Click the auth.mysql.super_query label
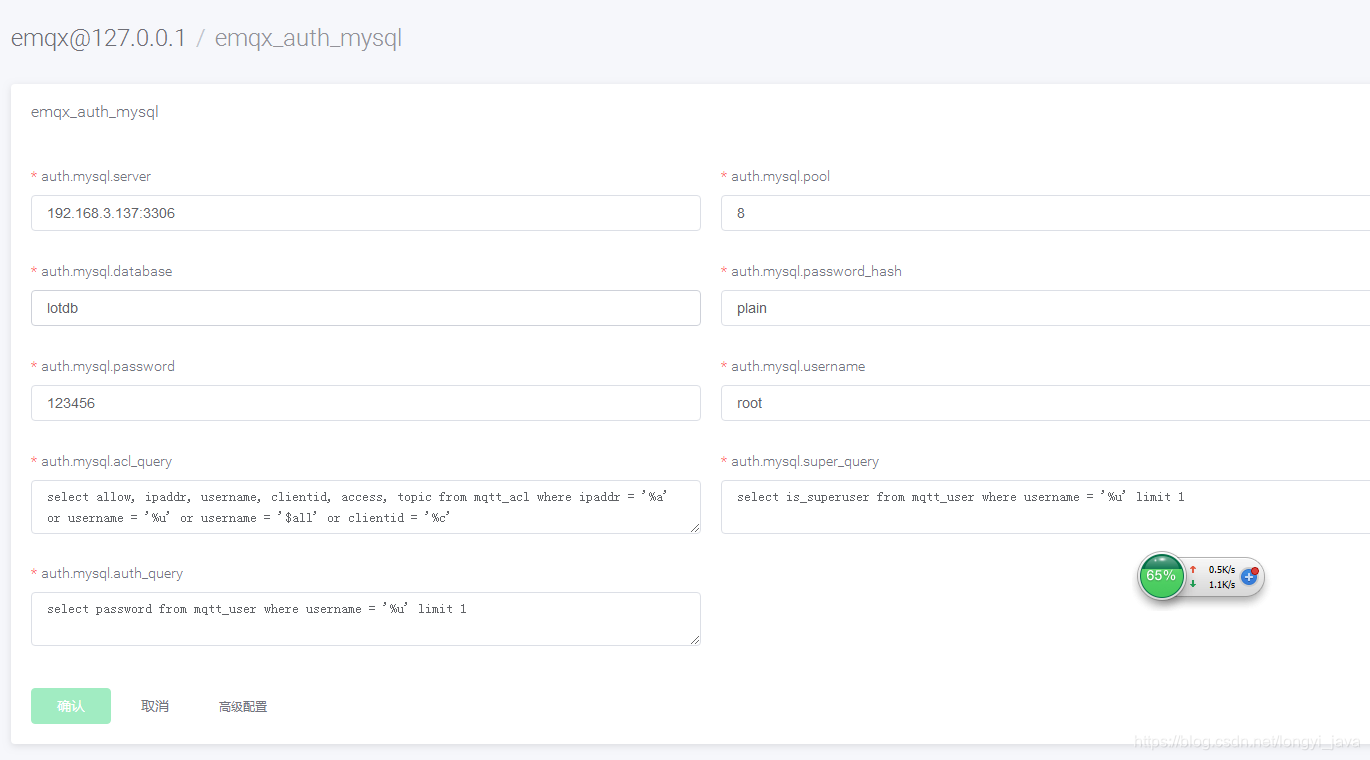This screenshot has height=760, width=1370. 805,461
